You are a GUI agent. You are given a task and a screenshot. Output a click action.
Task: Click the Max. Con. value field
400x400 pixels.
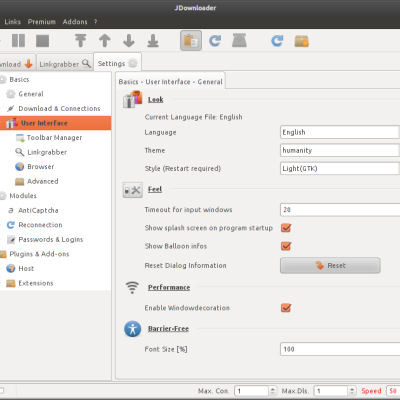[x=252, y=391]
